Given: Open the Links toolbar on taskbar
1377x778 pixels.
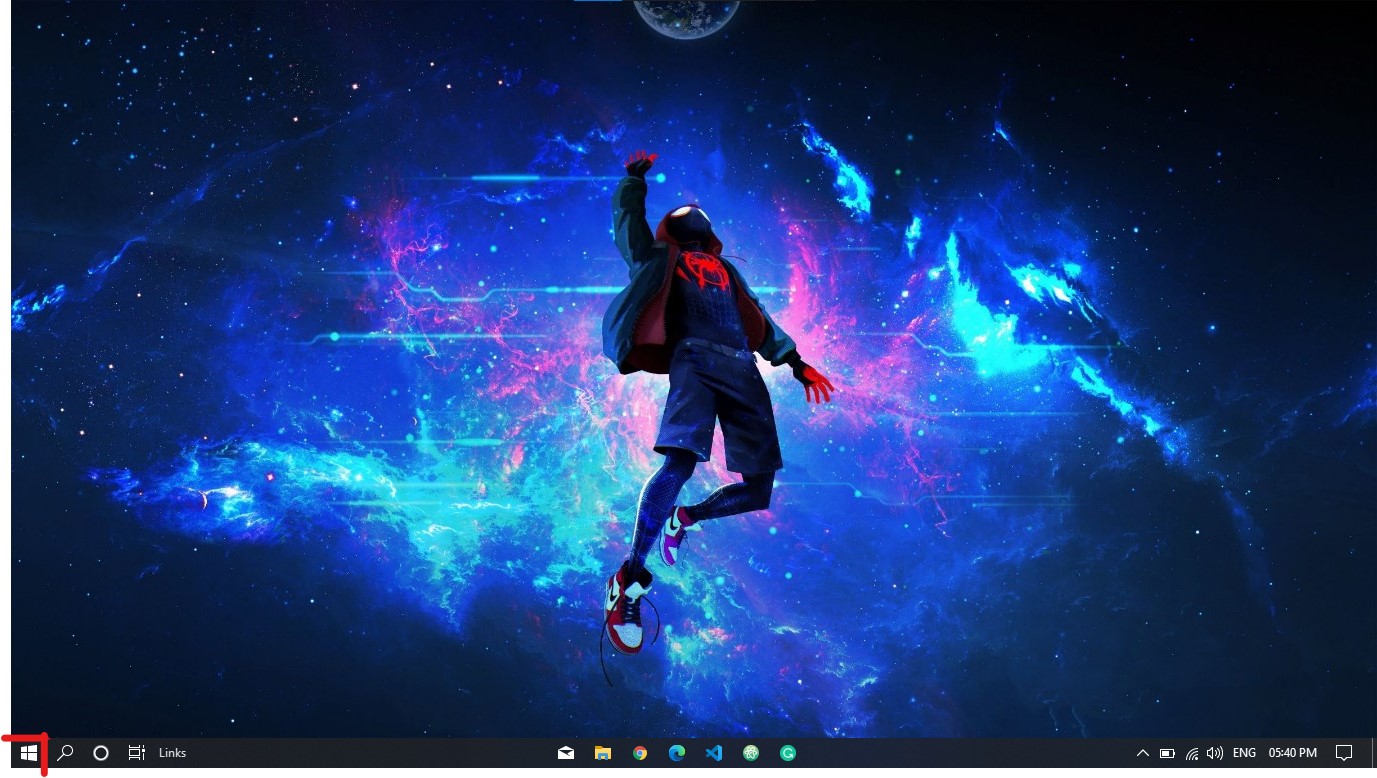Looking at the screenshot, I should (x=172, y=753).
